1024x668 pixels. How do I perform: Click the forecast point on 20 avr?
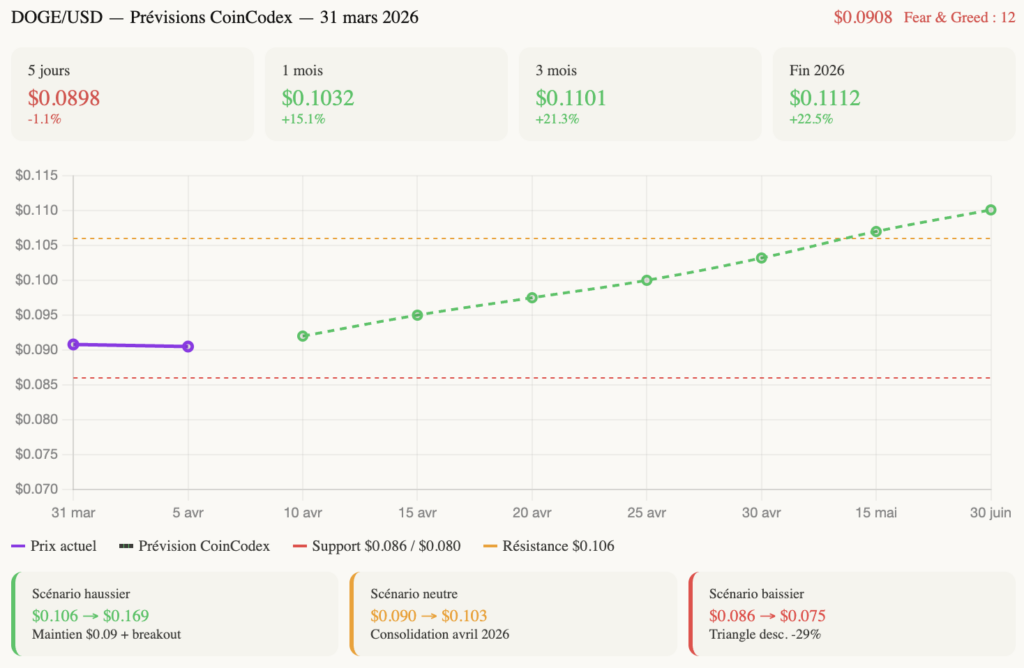(x=531, y=296)
